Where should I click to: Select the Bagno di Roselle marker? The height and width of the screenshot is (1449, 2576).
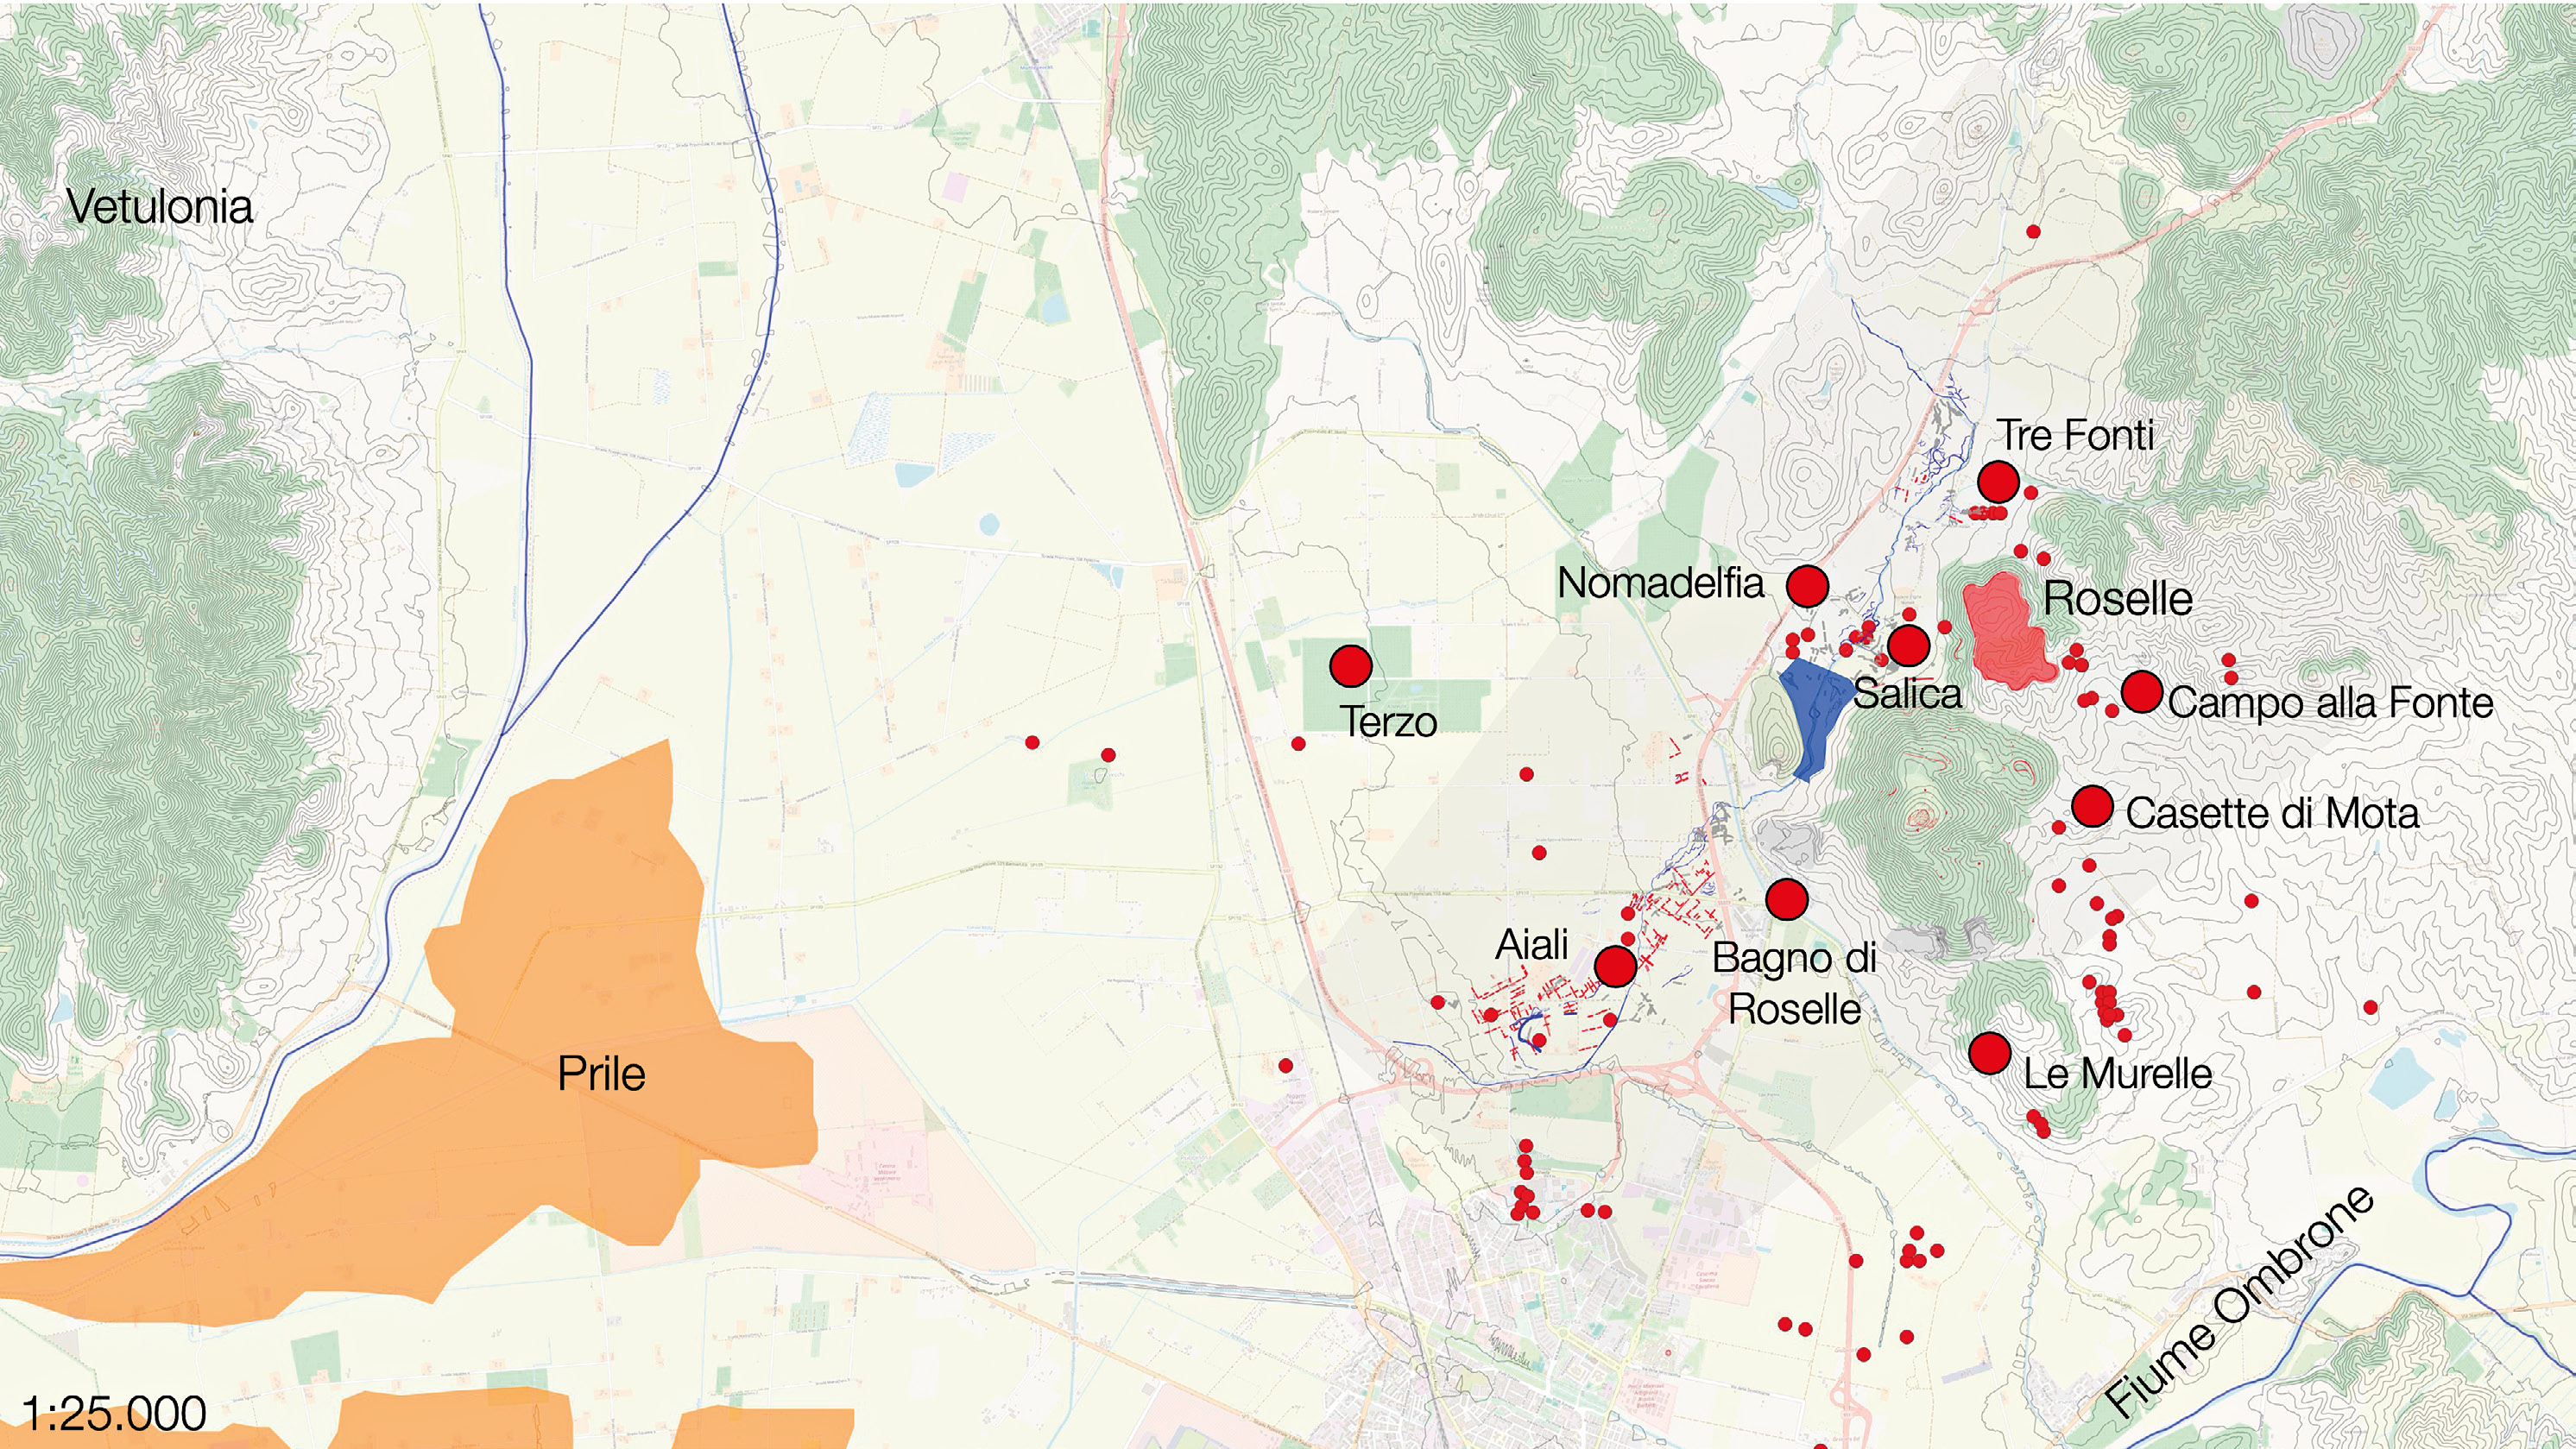point(1787,900)
